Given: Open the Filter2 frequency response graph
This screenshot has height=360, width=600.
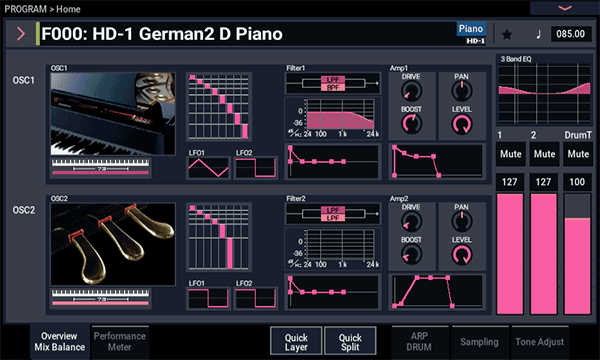Looking at the screenshot, I should tap(333, 249).
